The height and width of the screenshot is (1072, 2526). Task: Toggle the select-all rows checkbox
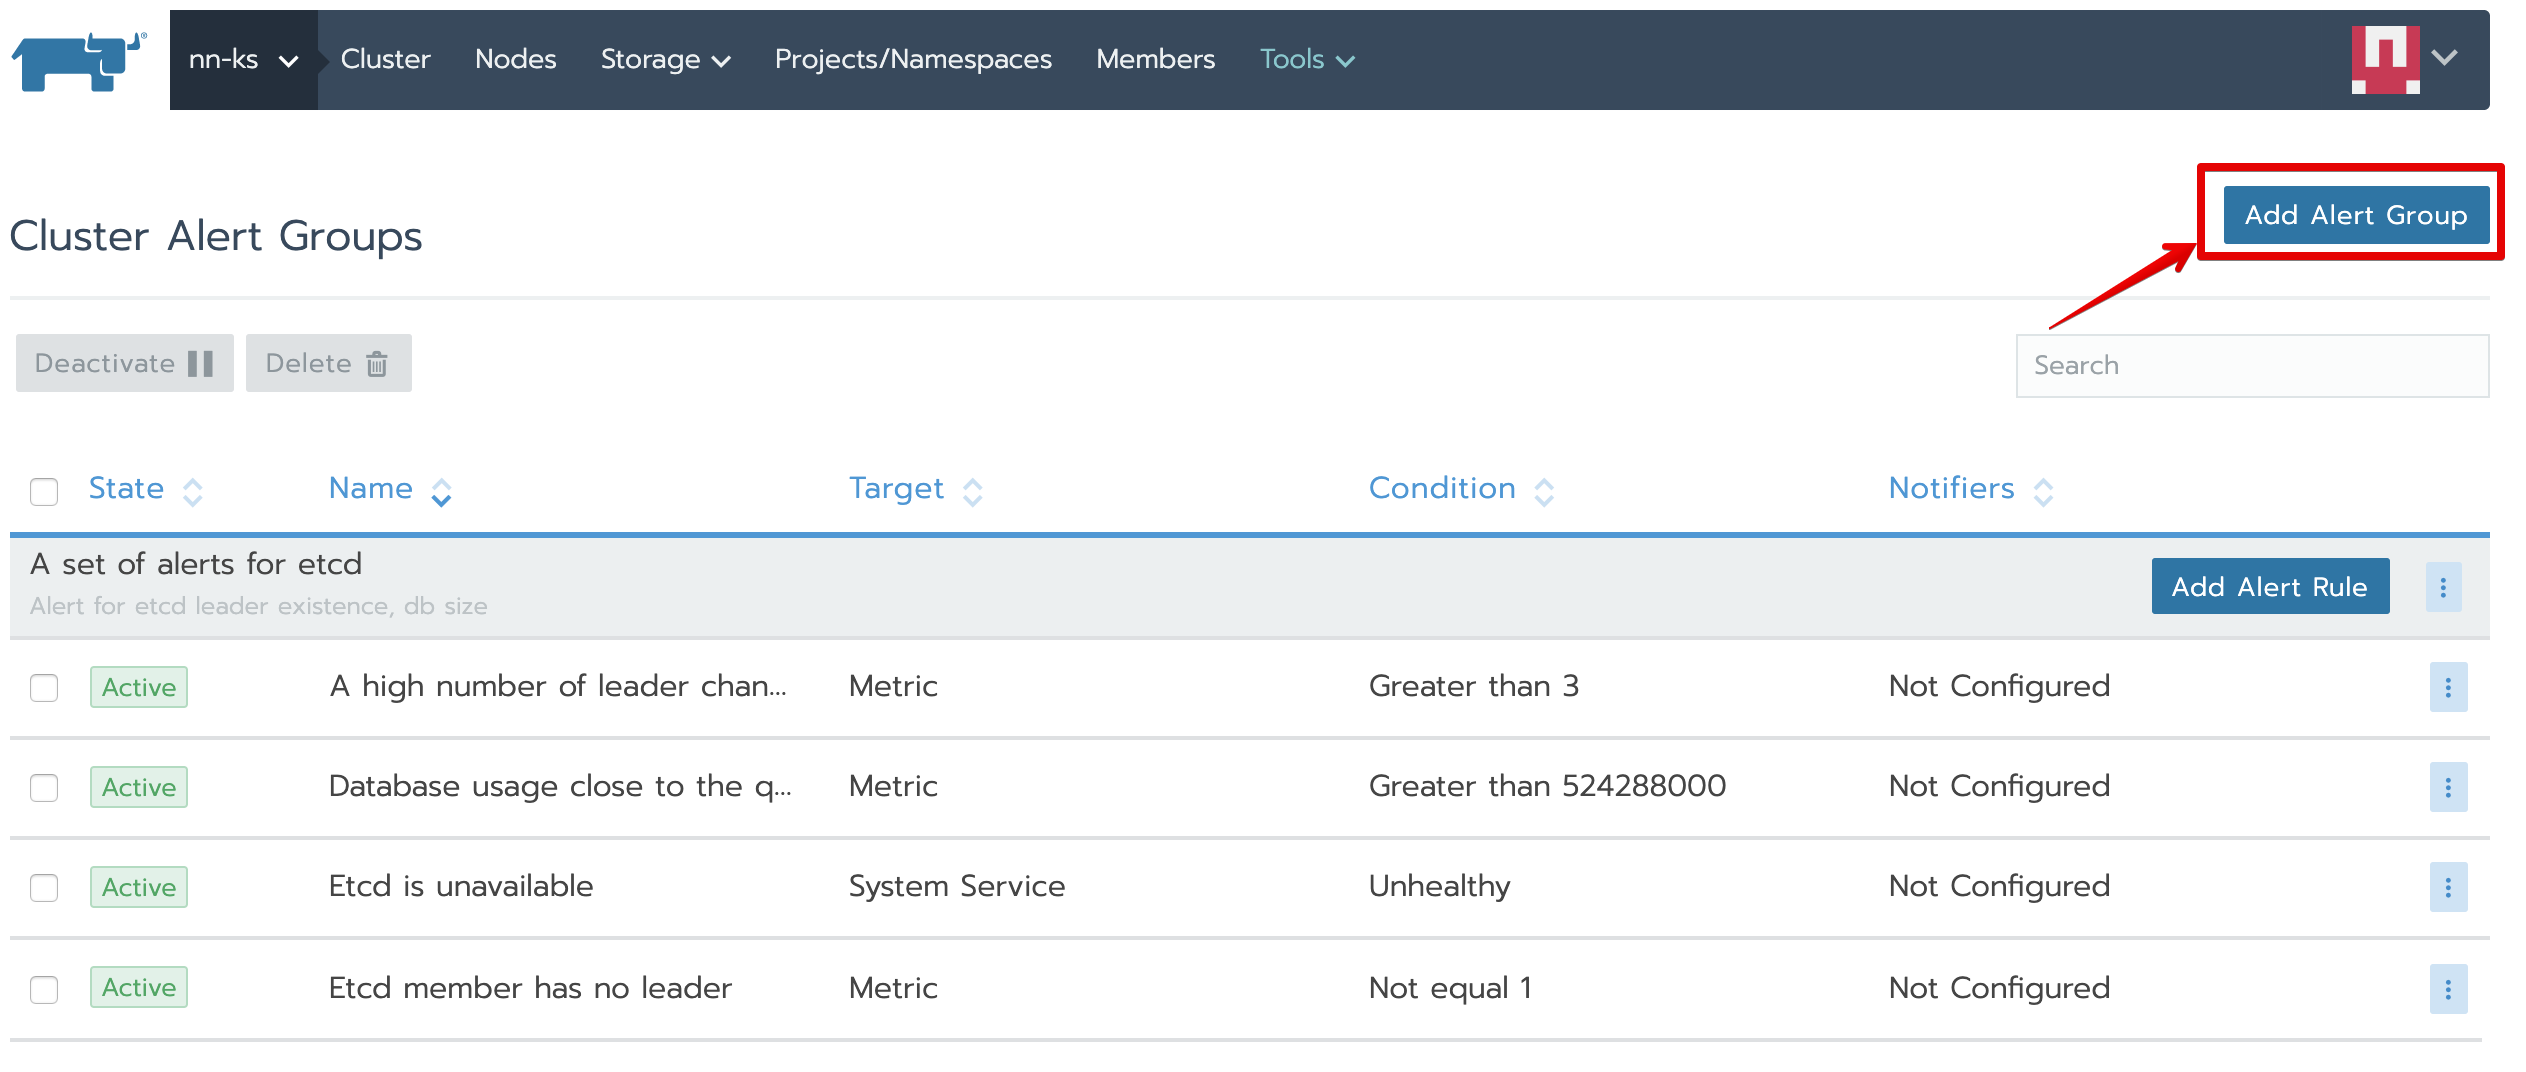[x=44, y=491]
